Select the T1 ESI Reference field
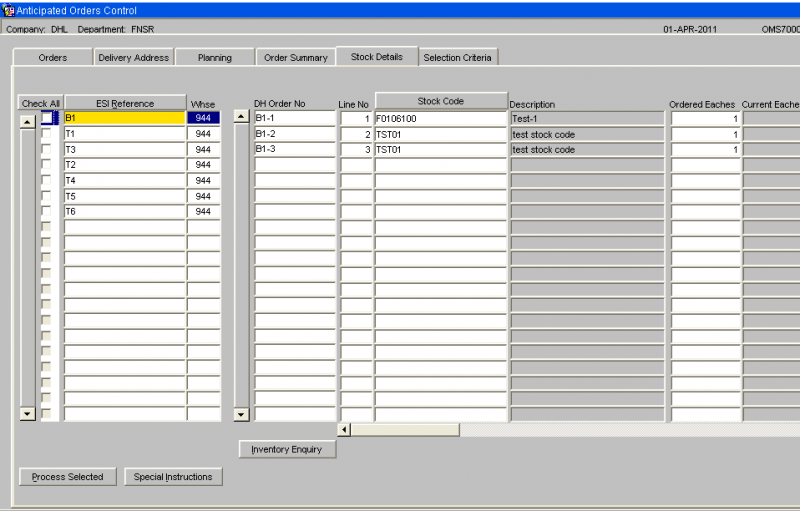Viewport: 800px width, 511px height. pyautogui.click(x=124, y=134)
